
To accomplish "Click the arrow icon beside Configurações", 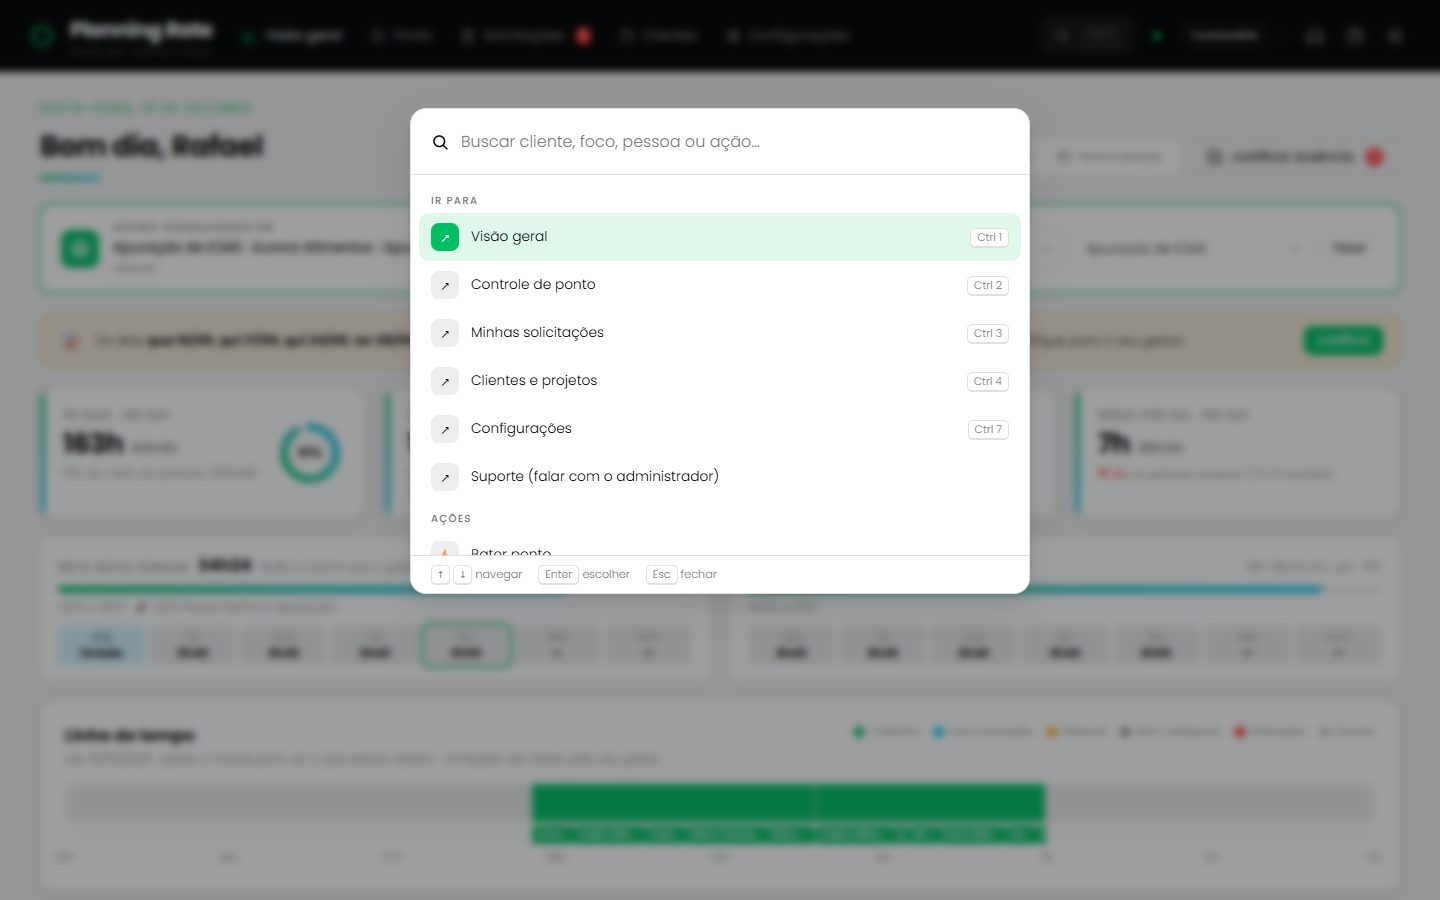I will click(445, 429).
